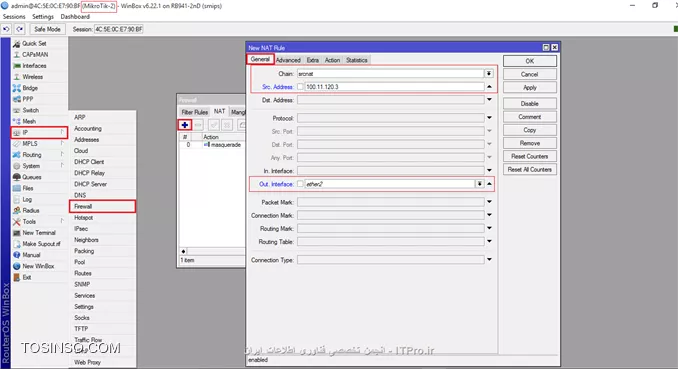Open Bridge in the sidebar
678x369 pixels.
30,88
